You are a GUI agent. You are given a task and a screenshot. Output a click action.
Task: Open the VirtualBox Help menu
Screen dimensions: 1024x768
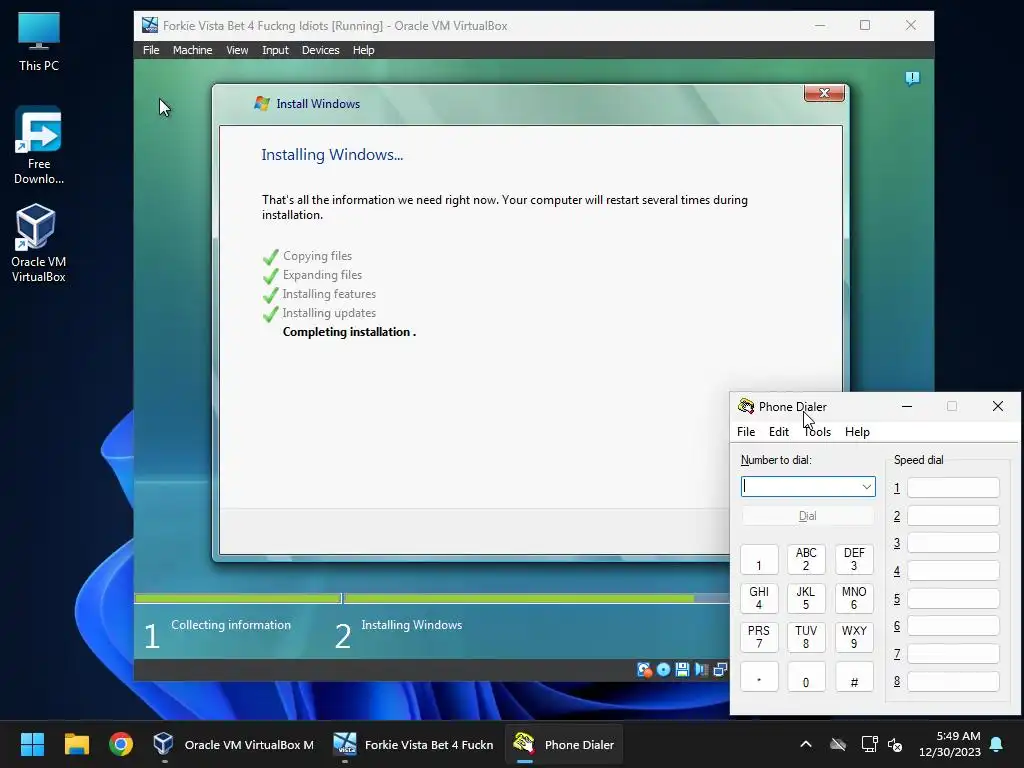tap(363, 50)
